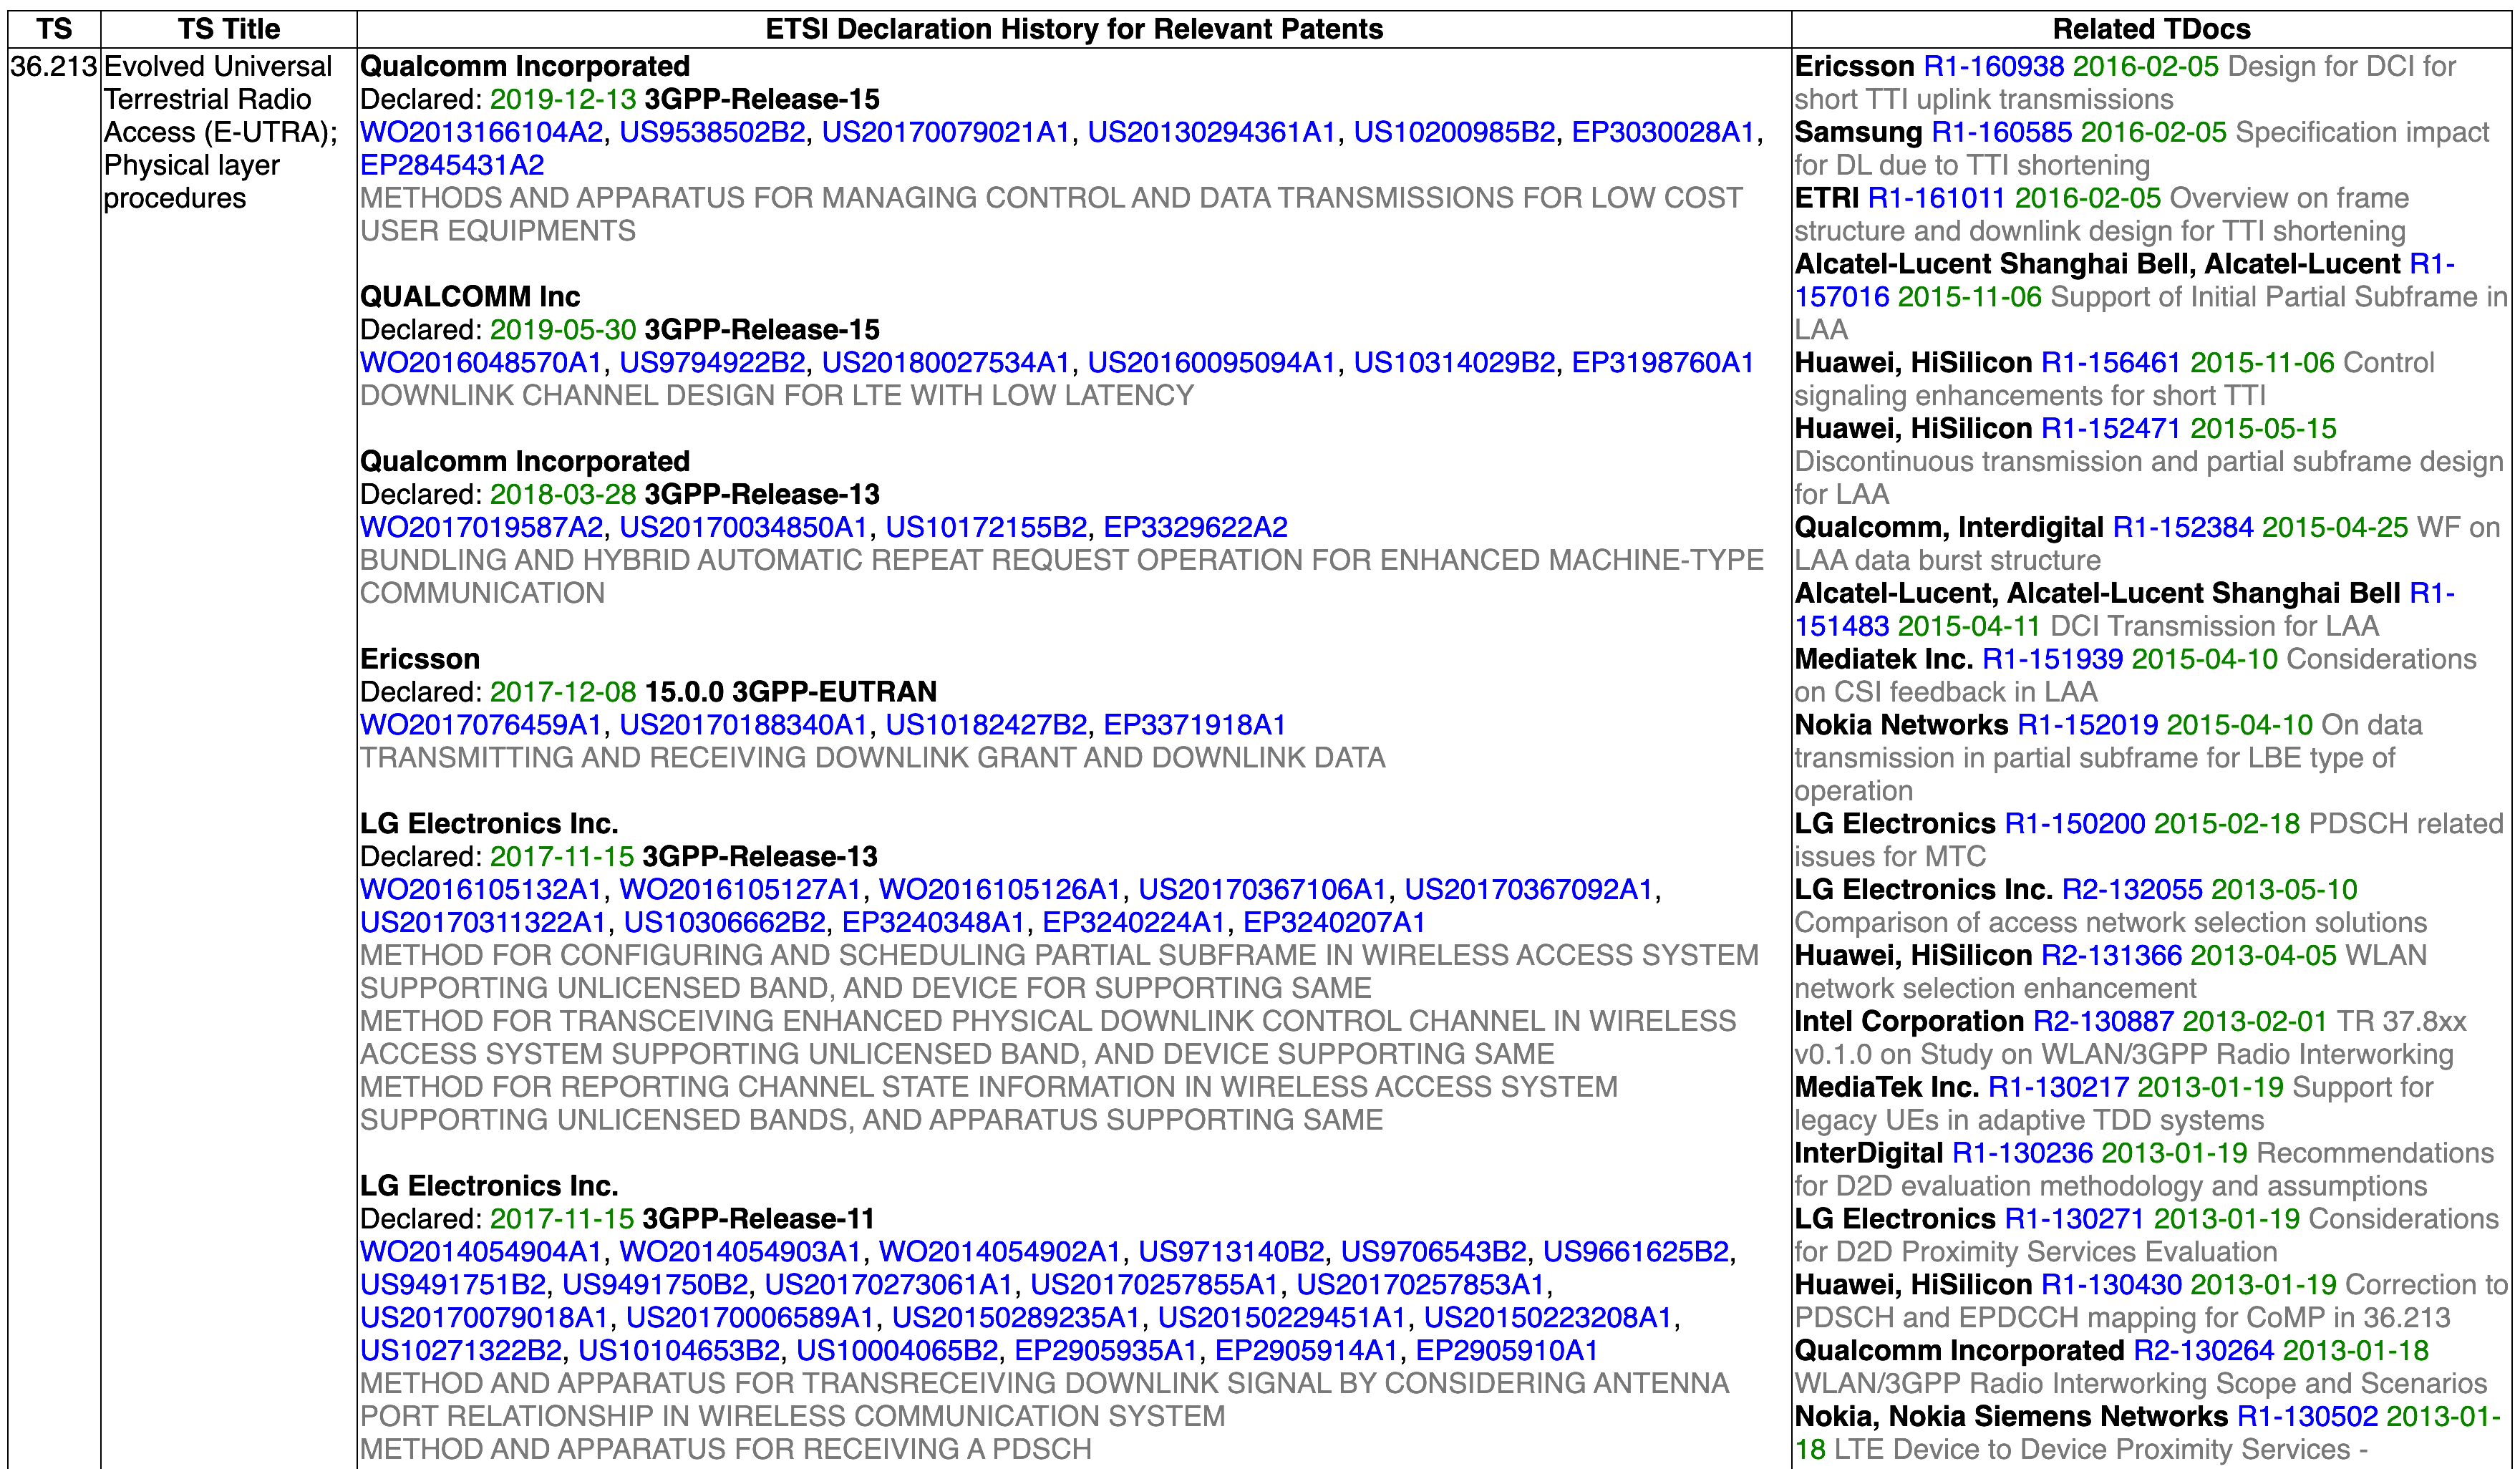The width and height of the screenshot is (2520, 1469).
Task: Open patent US20170188340A1
Action: 743,725
